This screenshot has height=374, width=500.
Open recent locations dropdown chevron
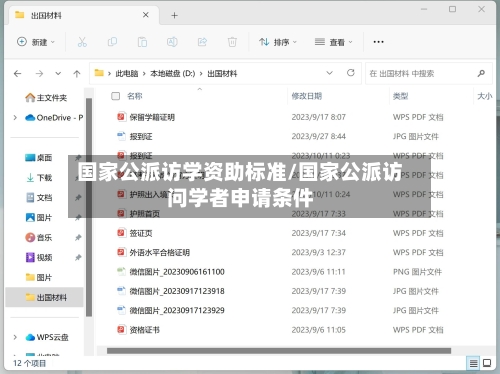click(58, 73)
